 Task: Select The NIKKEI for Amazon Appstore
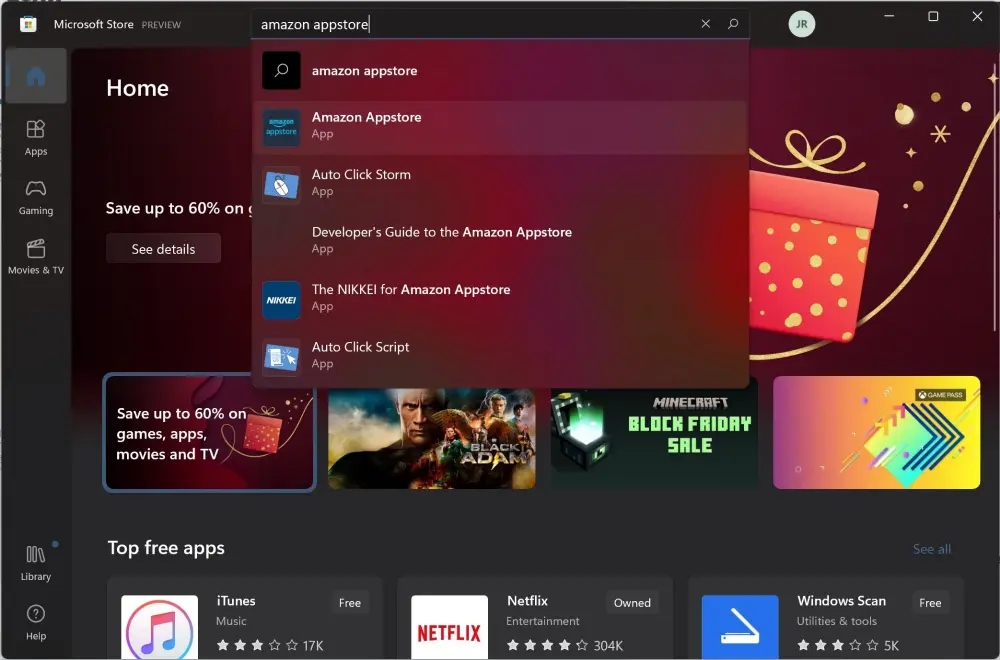[500, 299]
